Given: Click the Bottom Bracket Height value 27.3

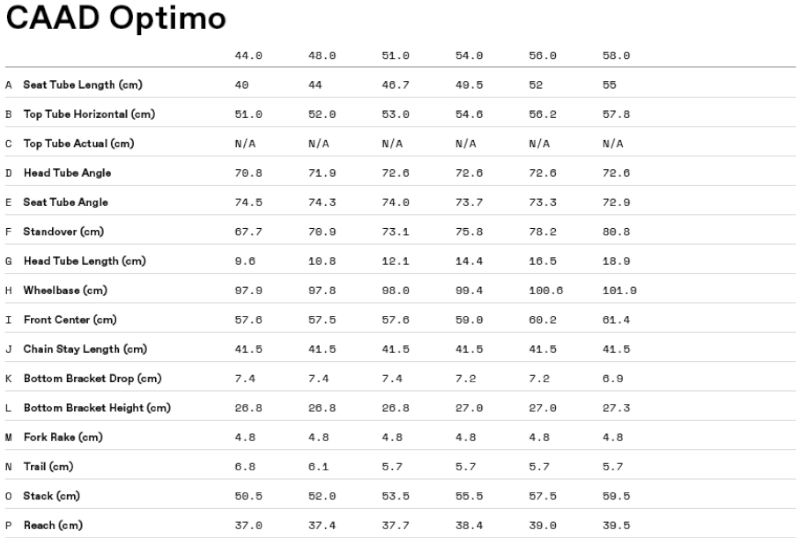Looking at the screenshot, I should tap(616, 408).
